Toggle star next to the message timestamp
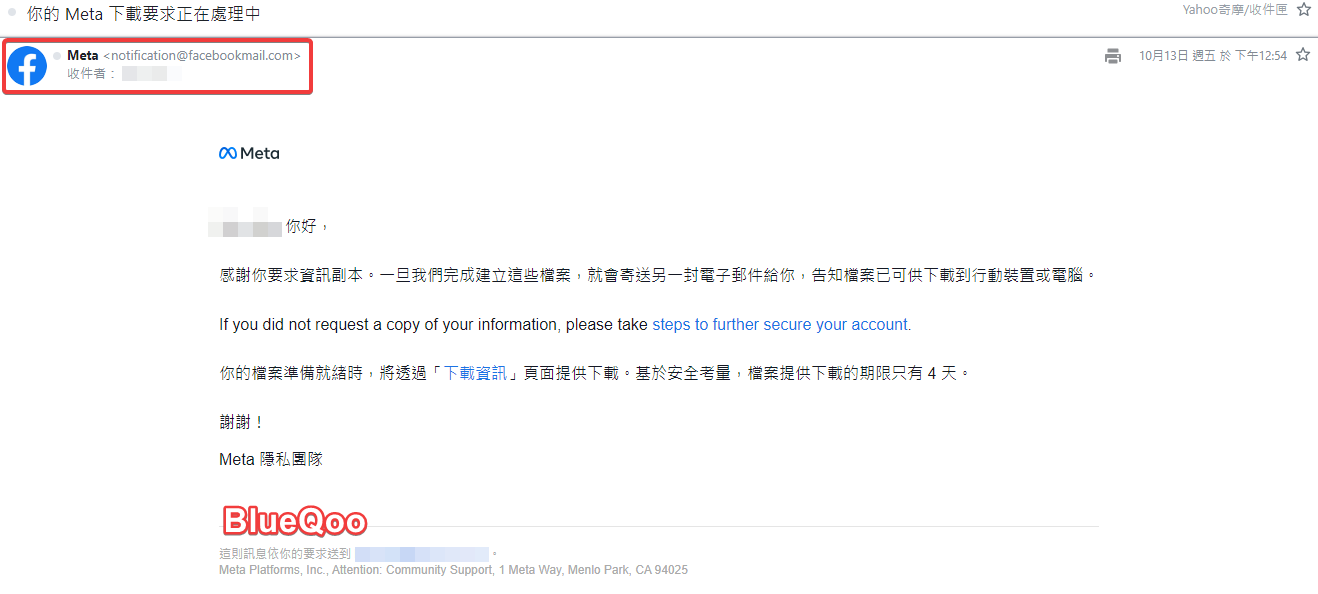This screenshot has height=594, width=1318. 1302,55
